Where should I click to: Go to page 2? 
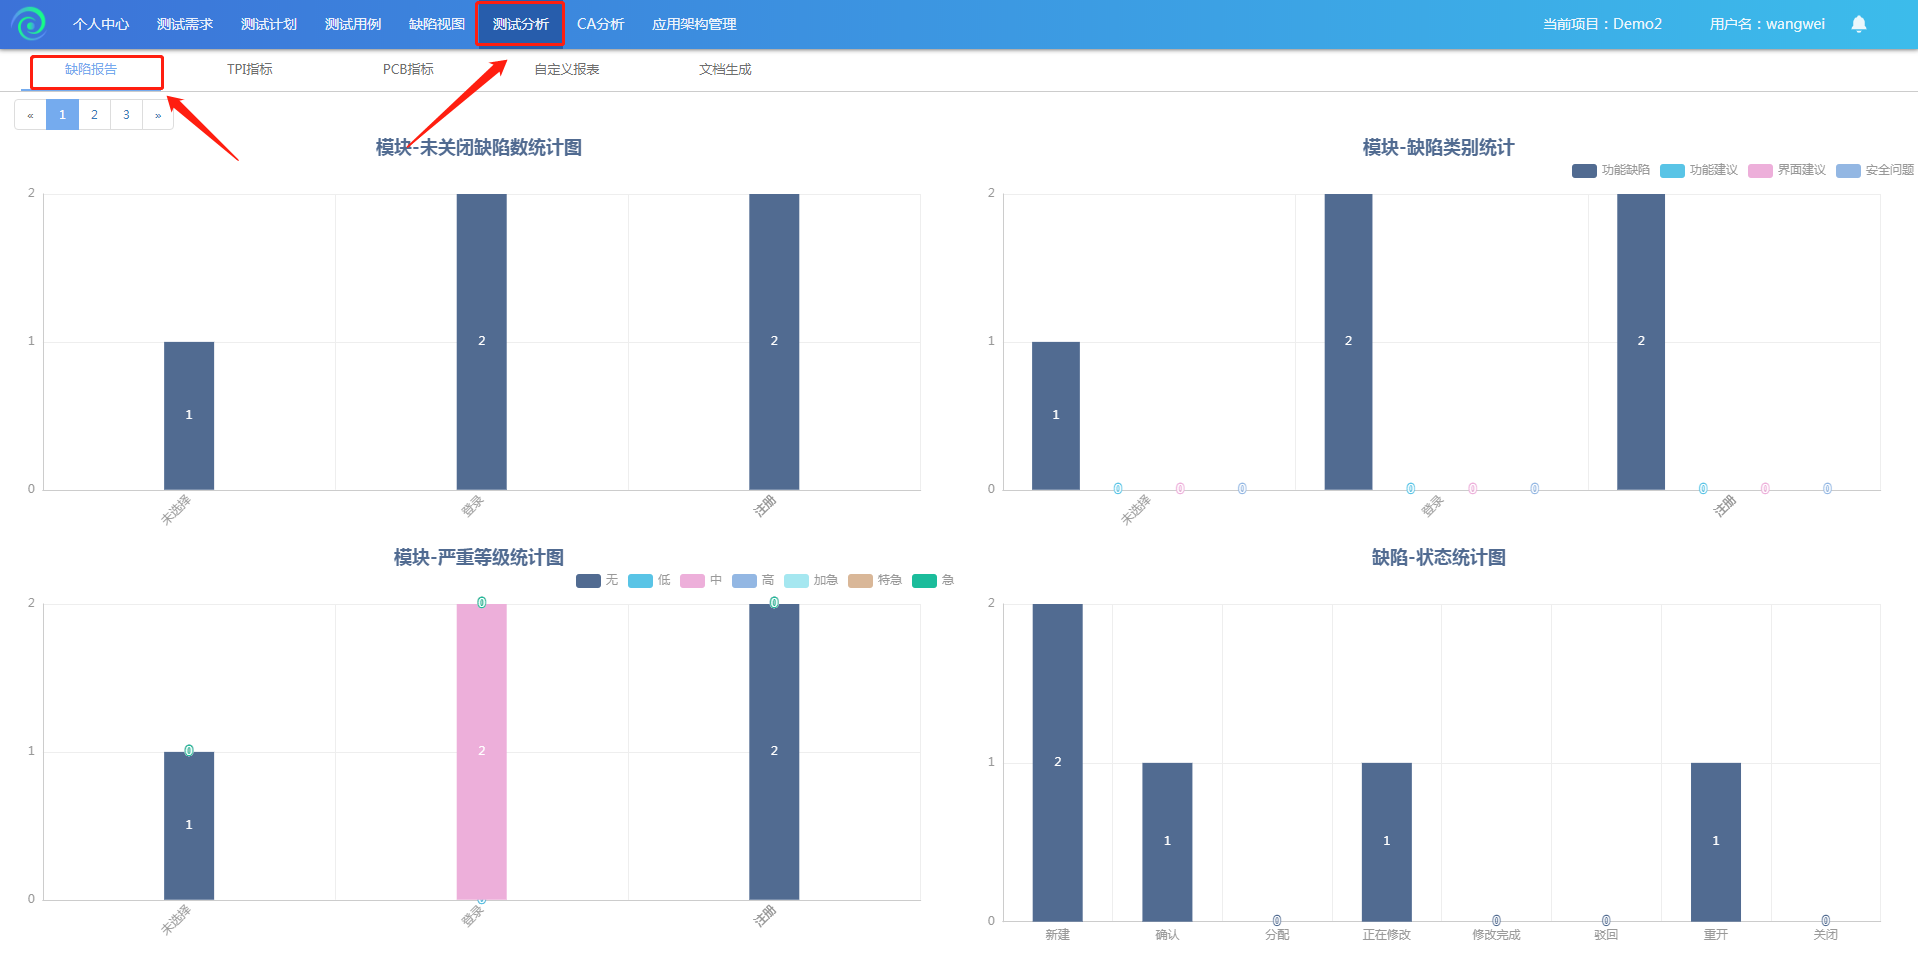click(x=94, y=115)
